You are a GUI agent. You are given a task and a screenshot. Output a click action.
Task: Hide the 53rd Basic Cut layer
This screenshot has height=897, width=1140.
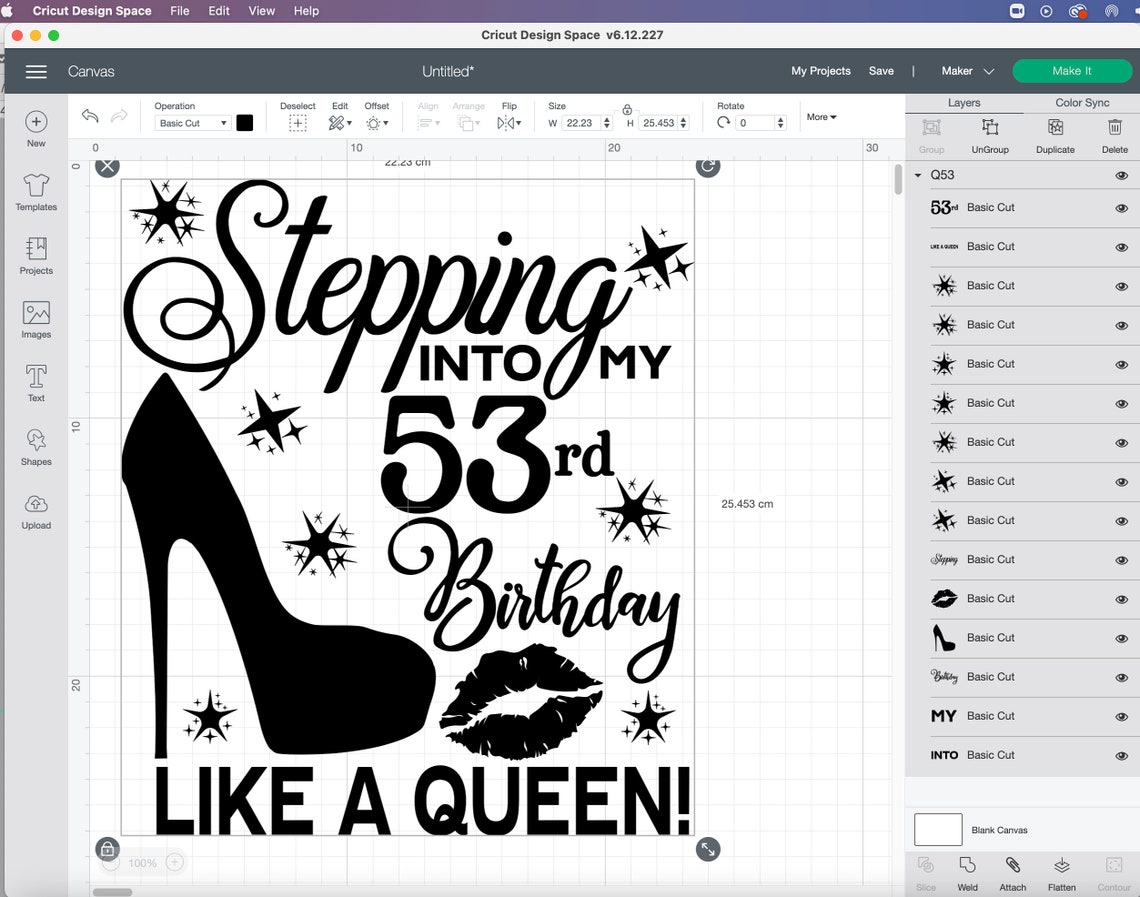(x=1121, y=208)
